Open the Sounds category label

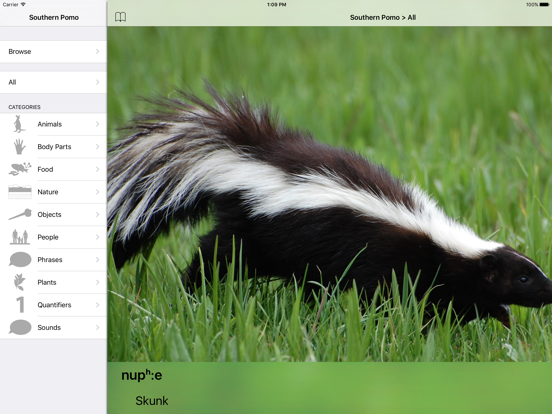[x=49, y=327]
